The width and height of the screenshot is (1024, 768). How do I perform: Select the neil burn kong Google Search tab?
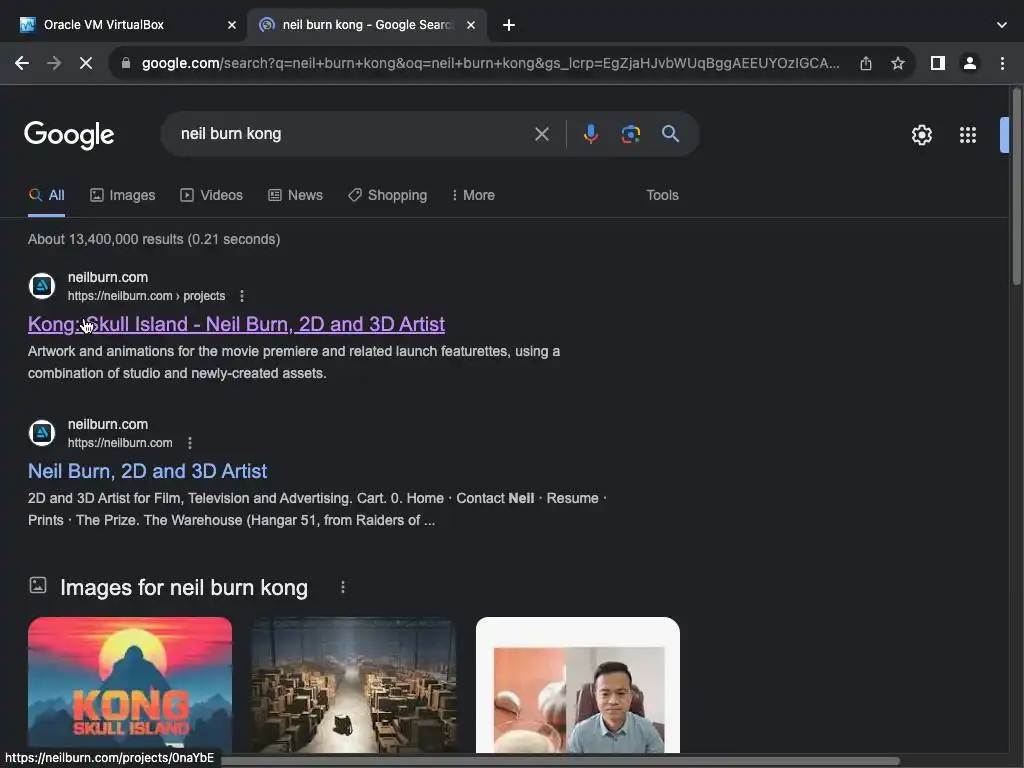[x=366, y=25]
